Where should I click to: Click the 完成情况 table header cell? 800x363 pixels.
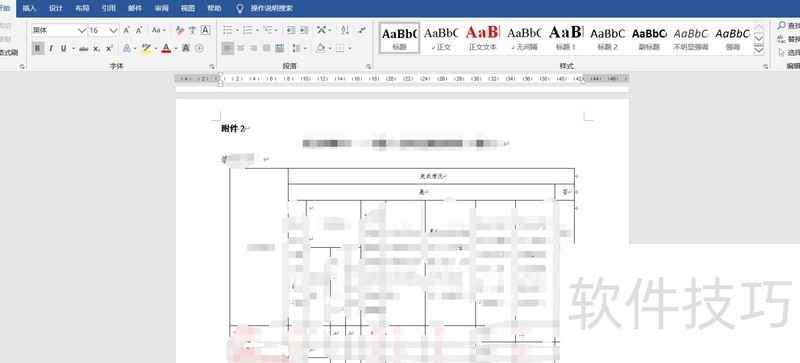431,176
